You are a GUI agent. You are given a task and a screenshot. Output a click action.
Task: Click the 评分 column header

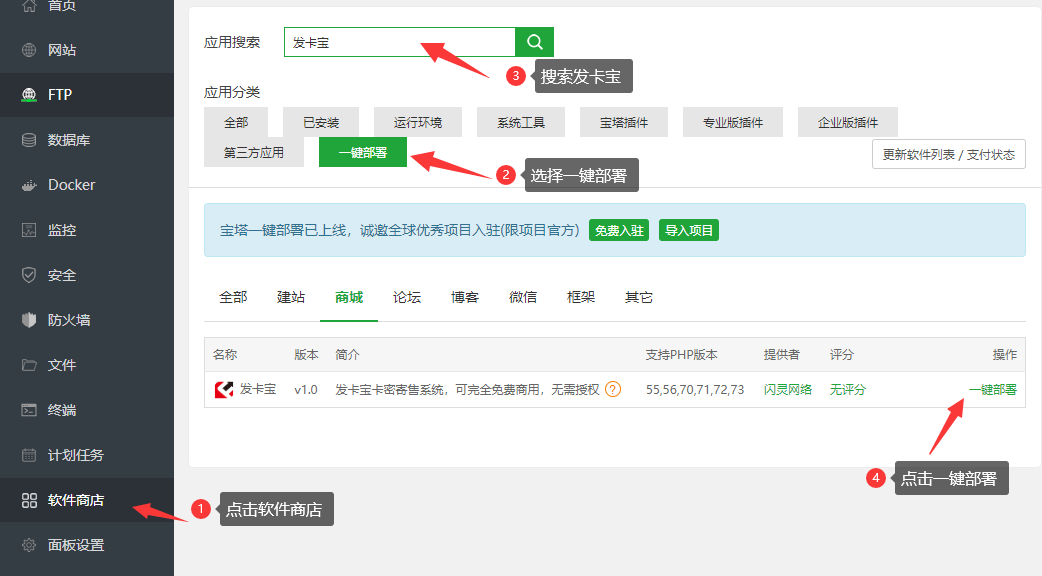841,355
